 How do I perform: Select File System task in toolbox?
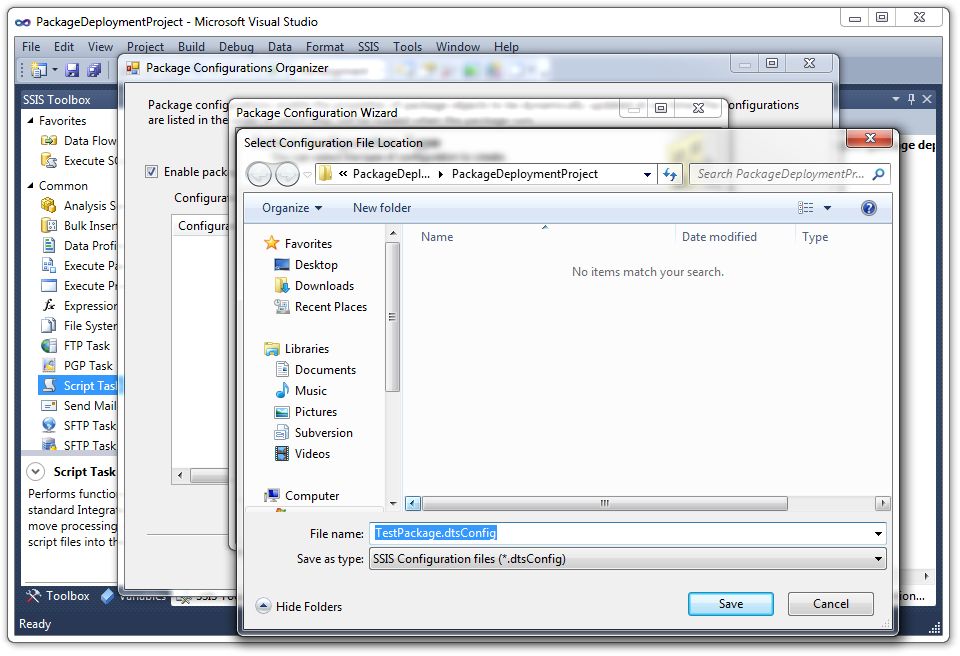point(78,326)
